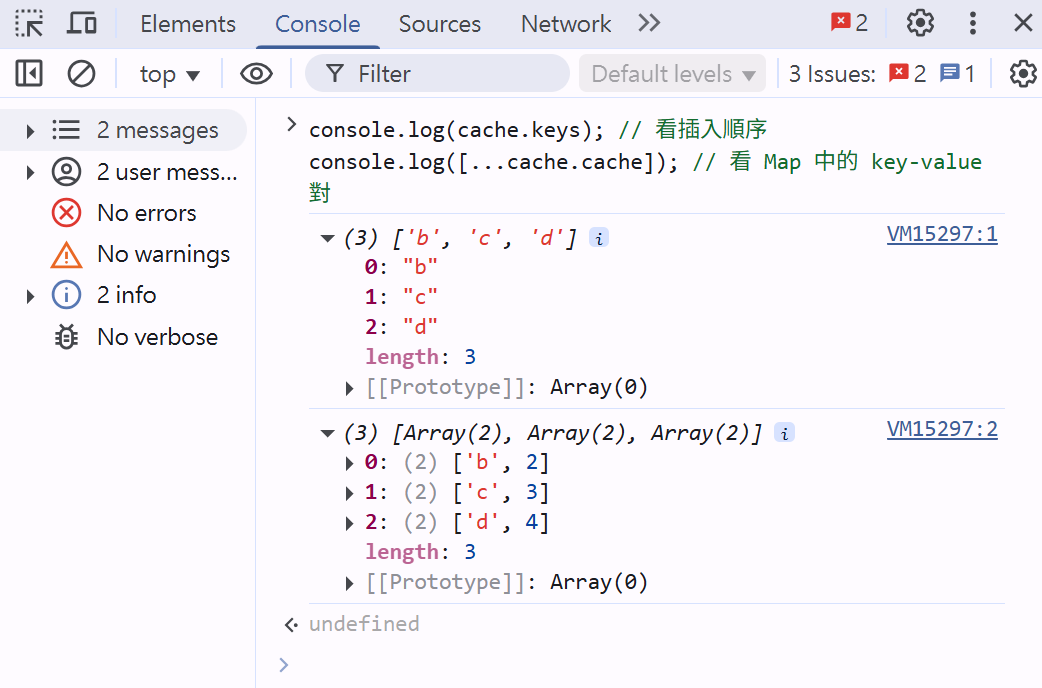Click the red issues icon showing 2

[907, 73]
